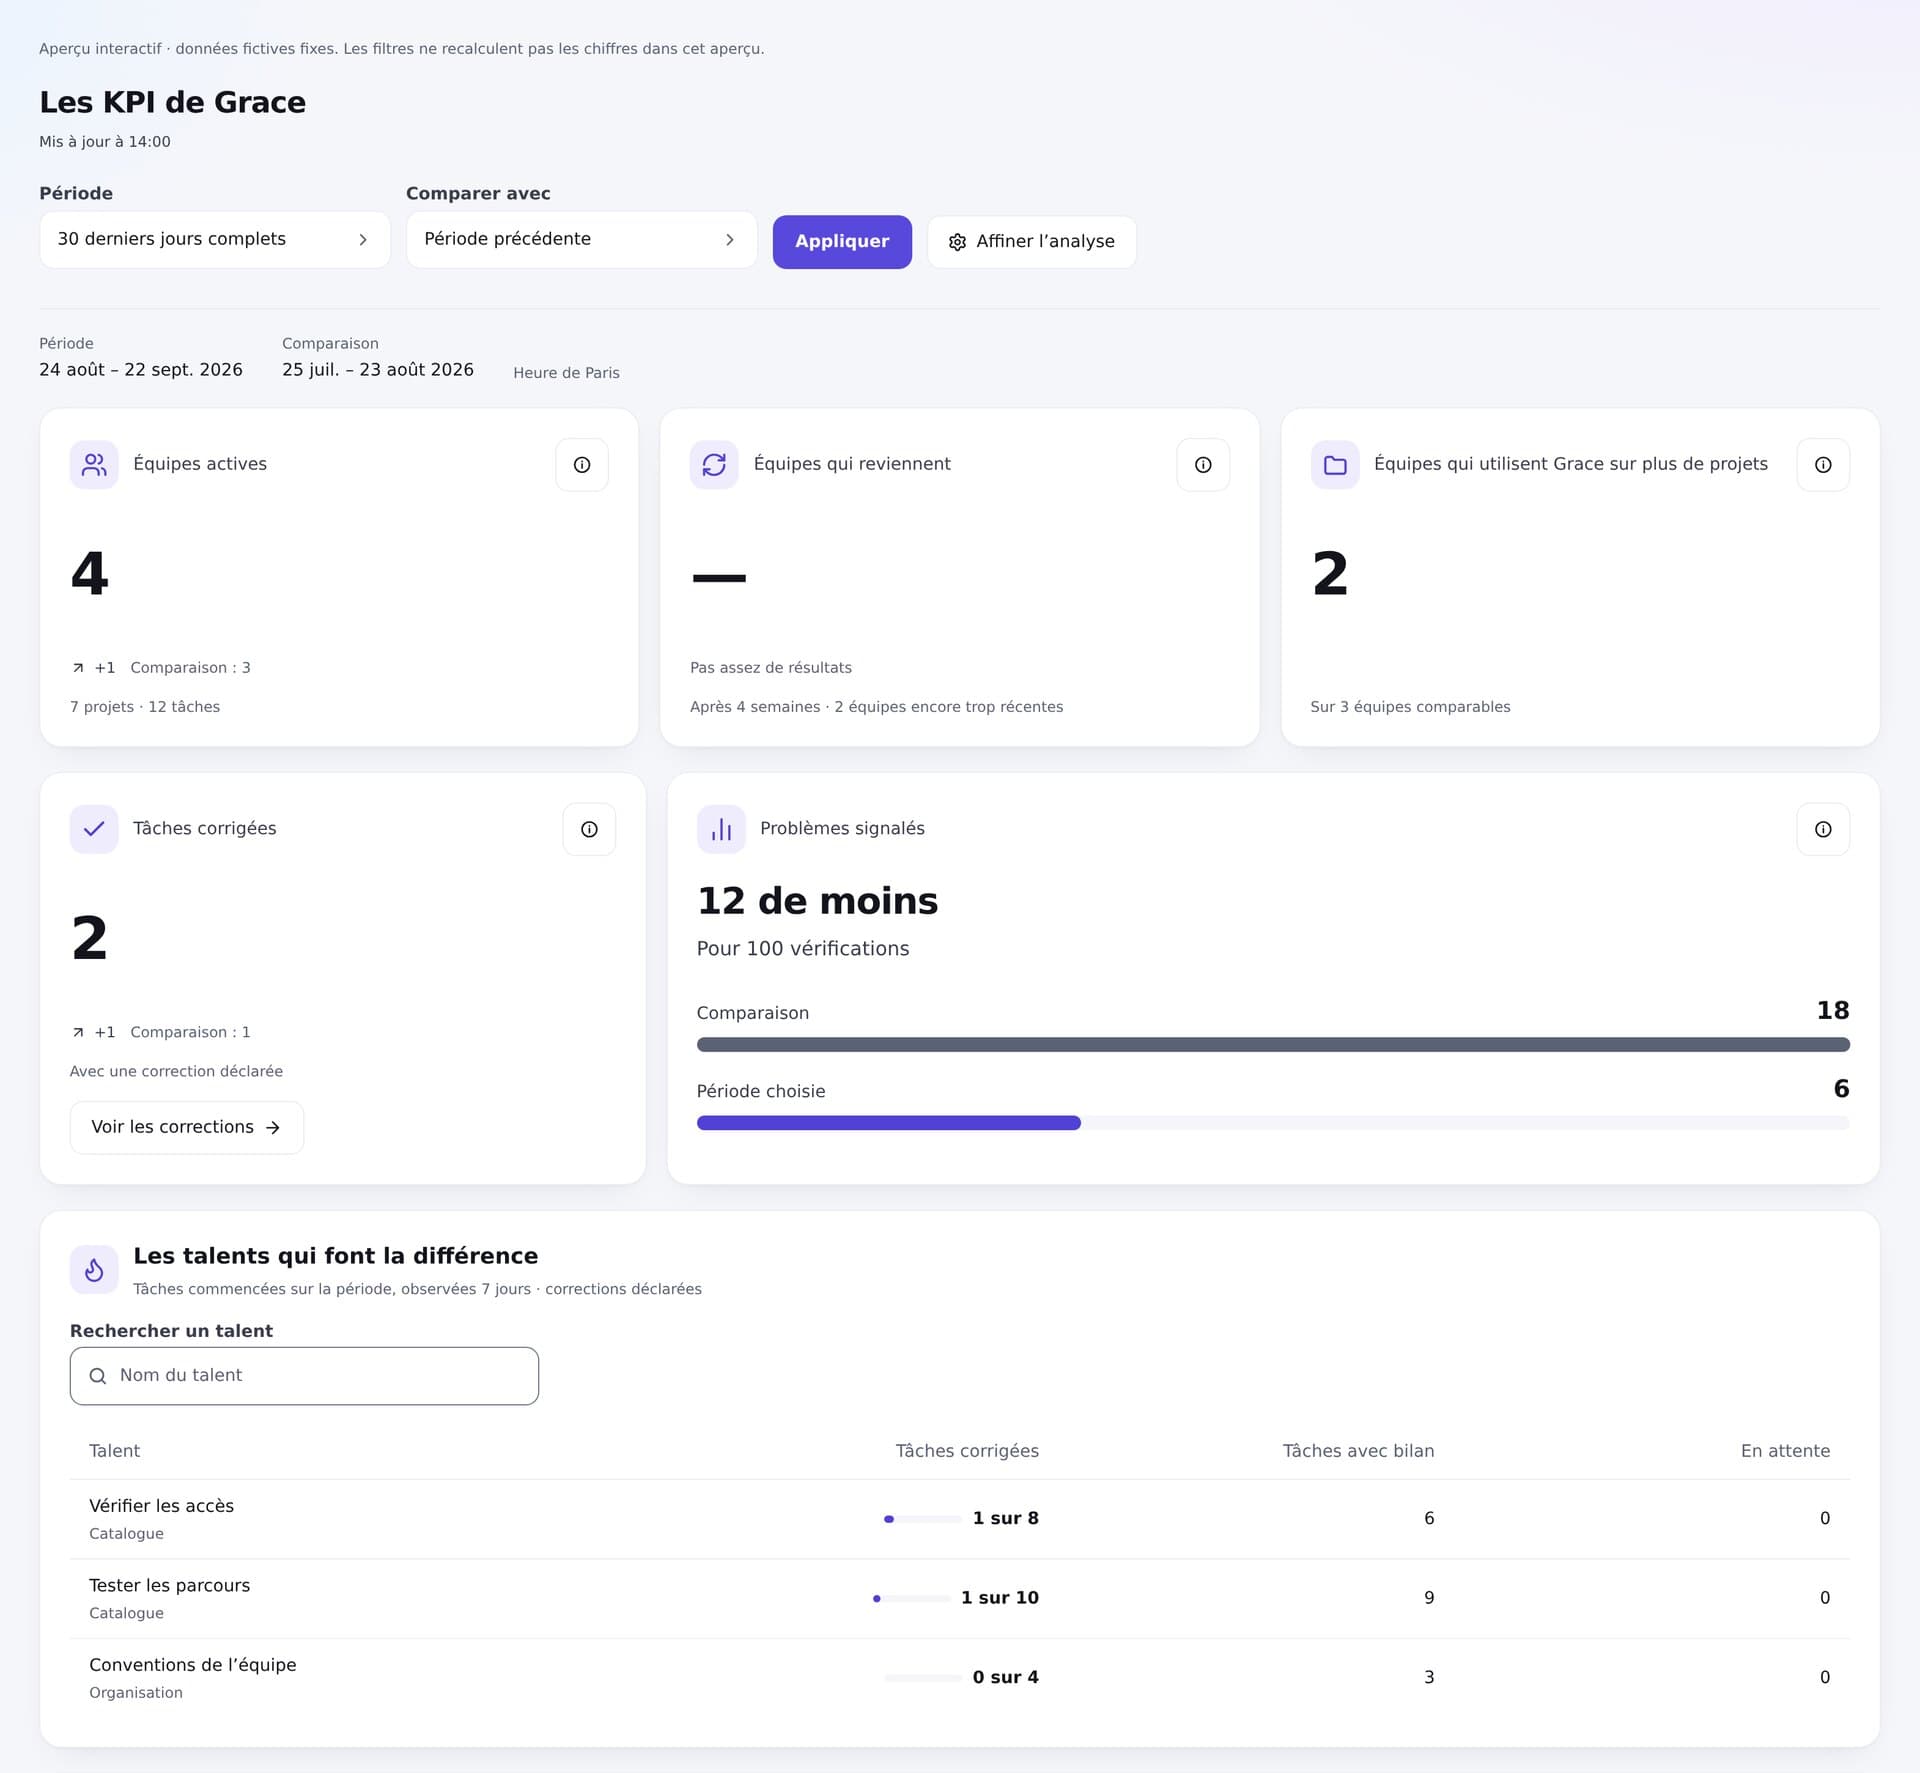
Task: Click the flame icon beside Les talents
Action: (94, 1269)
